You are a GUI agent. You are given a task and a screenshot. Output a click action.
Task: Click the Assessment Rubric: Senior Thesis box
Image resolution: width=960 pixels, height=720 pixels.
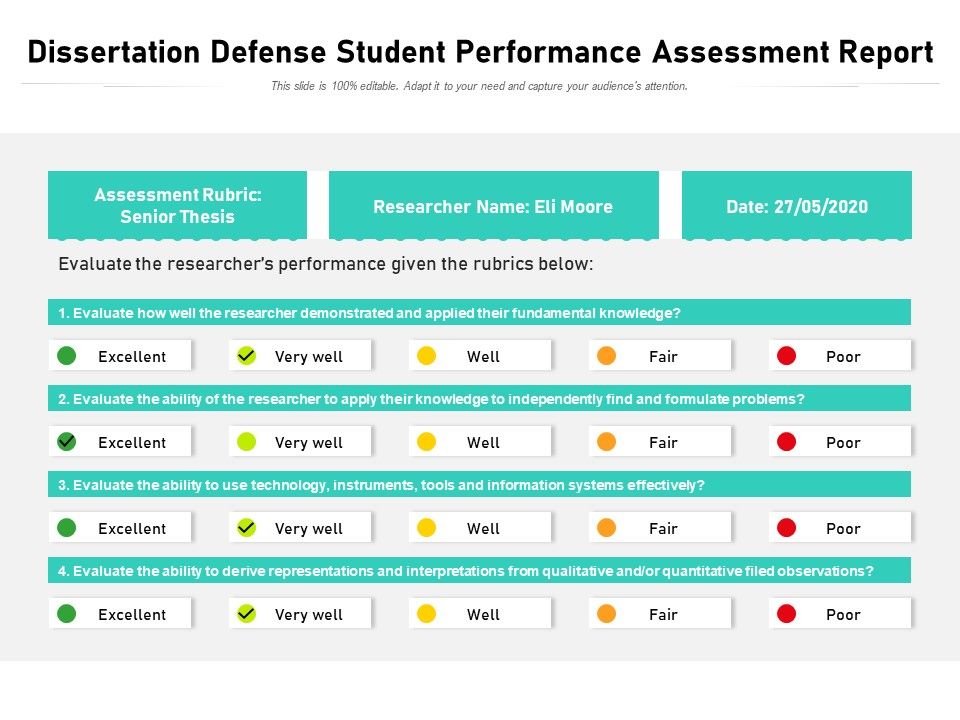click(178, 206)
